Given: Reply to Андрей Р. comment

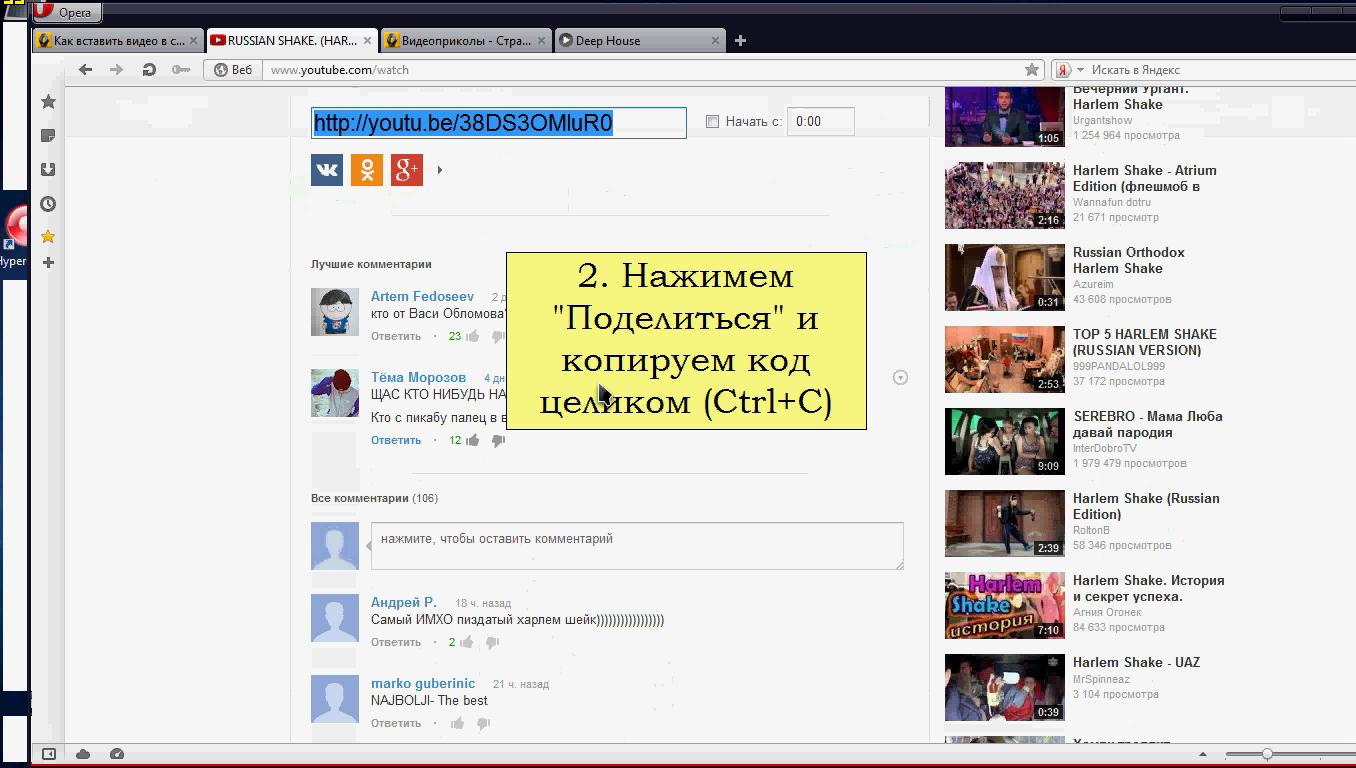Looking at the screenshot, I should (x=396, y=642).
